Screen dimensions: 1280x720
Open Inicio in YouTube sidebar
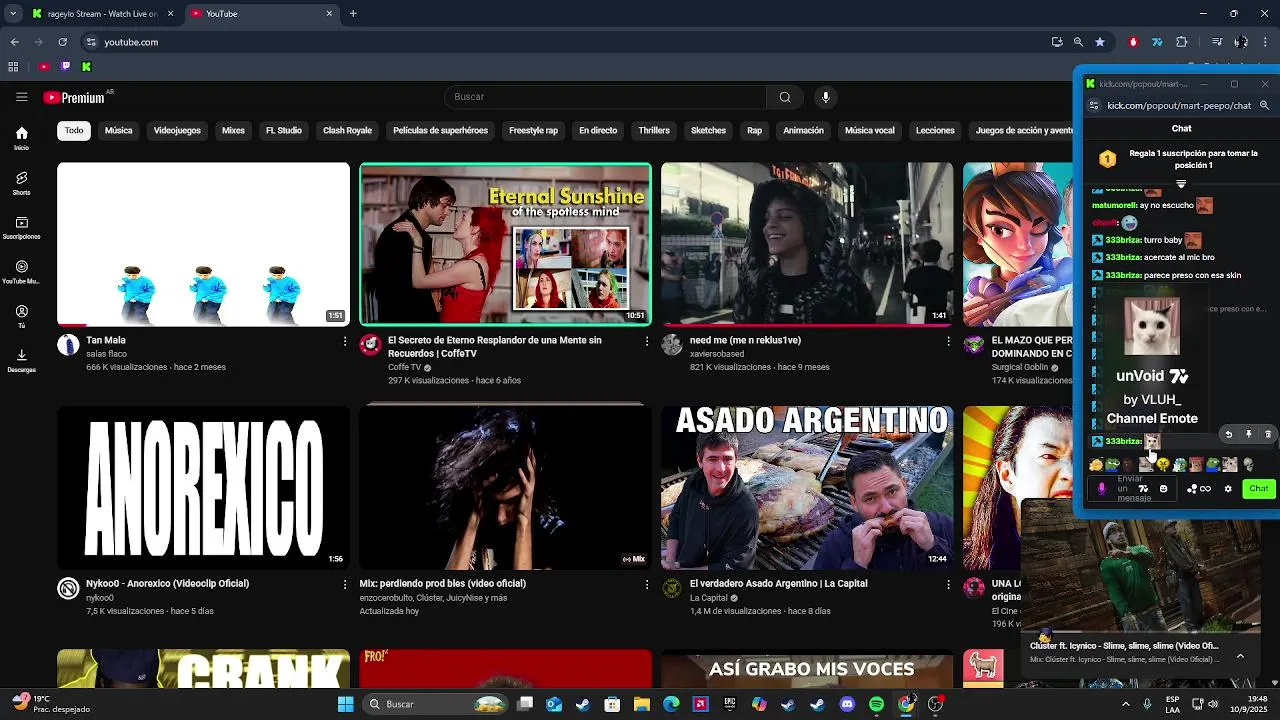[x=21, y=138]
